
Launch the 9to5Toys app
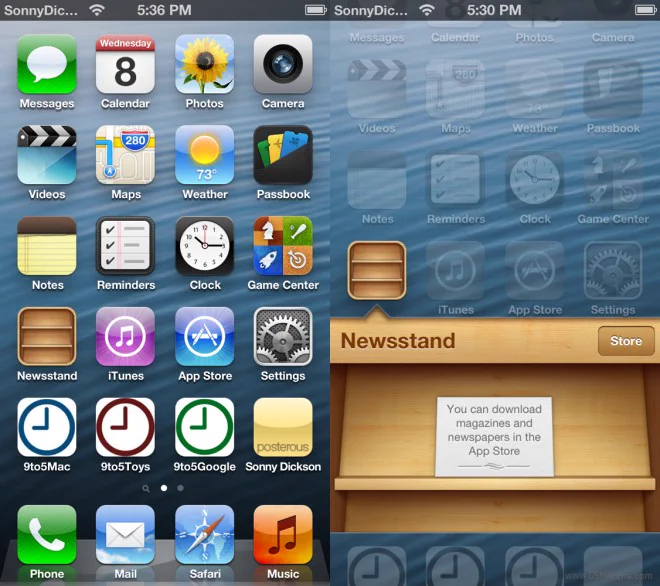pyautogui.click(x=125, y=427)
